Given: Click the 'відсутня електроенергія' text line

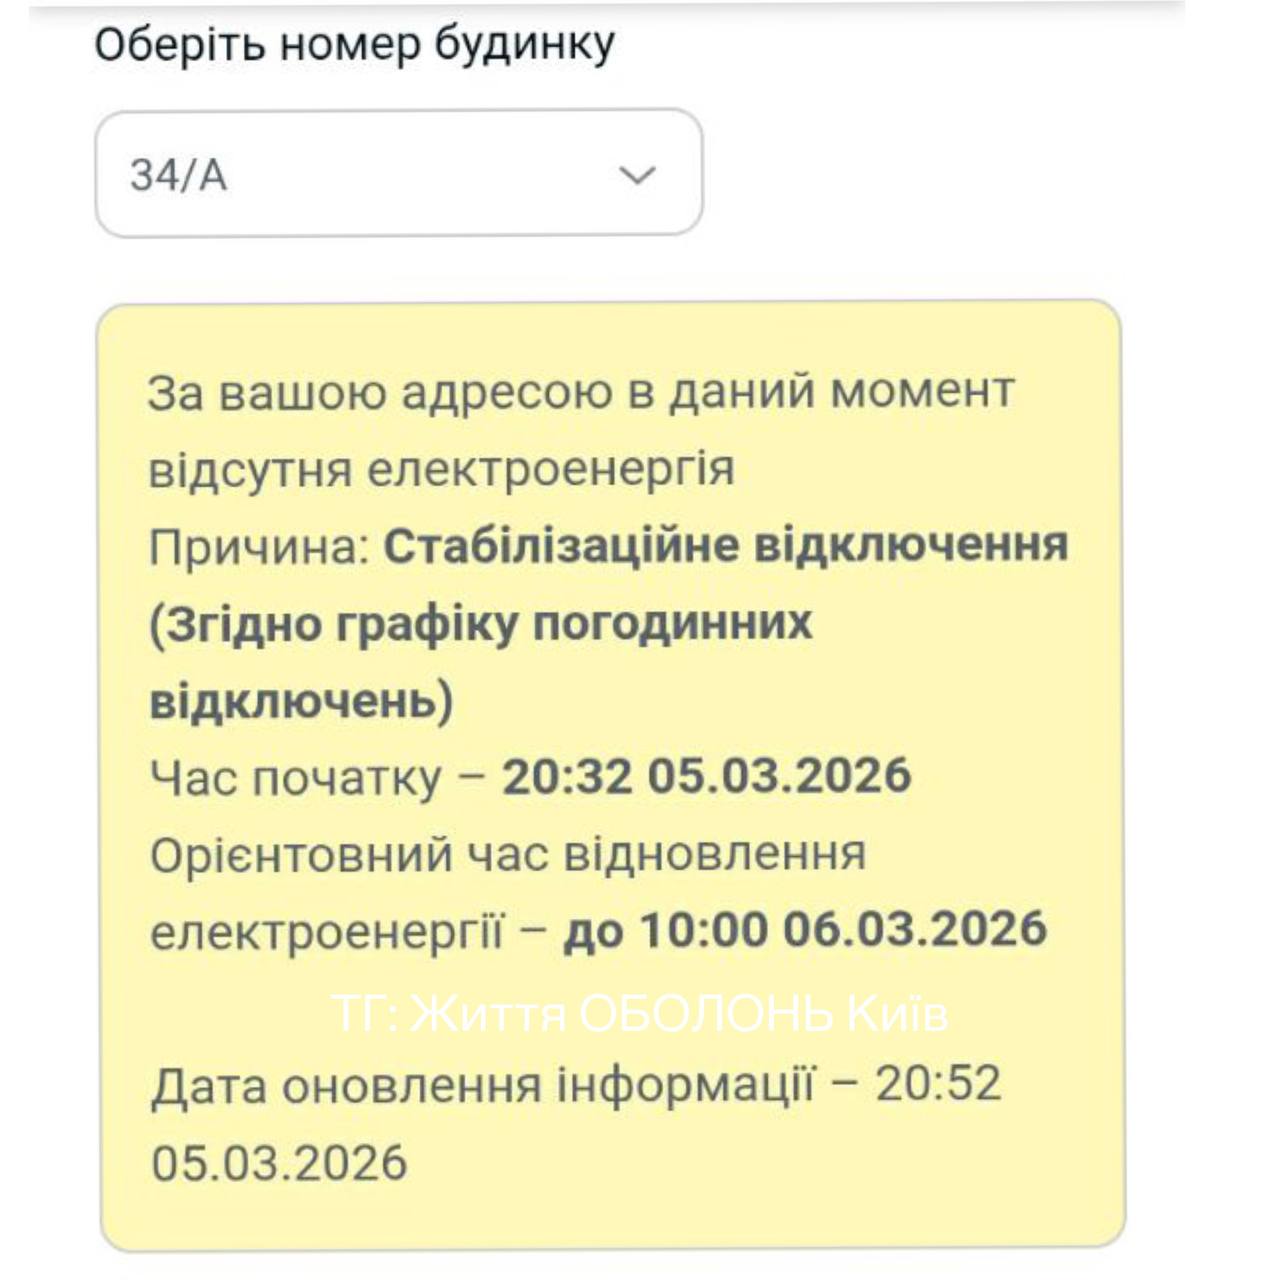Looking at the screenshot, I should click(441, 468).
